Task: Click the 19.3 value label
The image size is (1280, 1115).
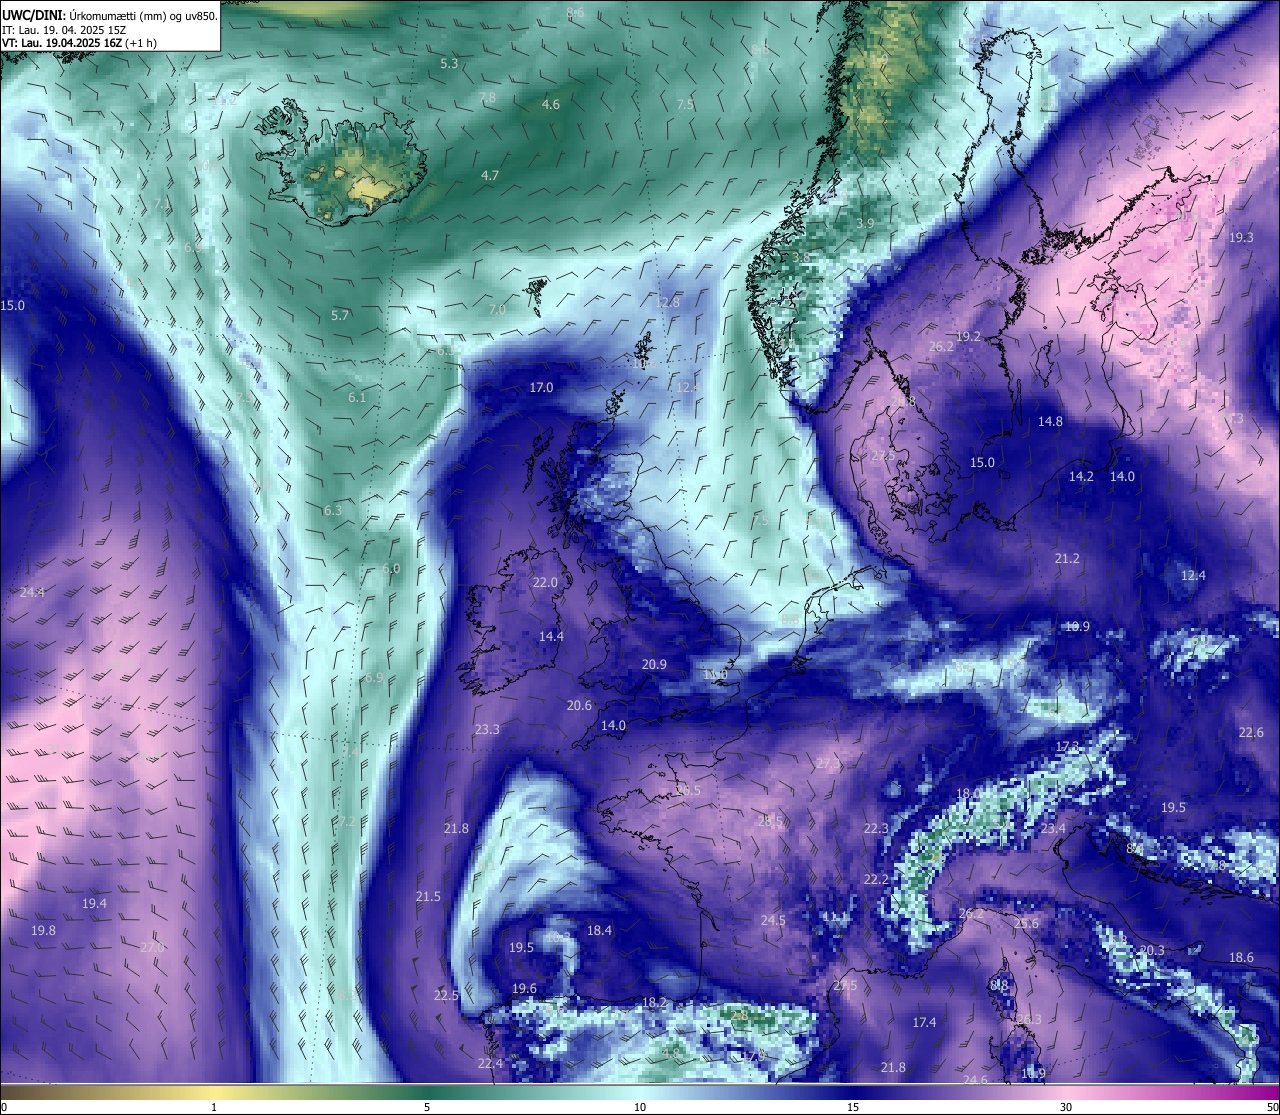Action: click(1241, 238)
